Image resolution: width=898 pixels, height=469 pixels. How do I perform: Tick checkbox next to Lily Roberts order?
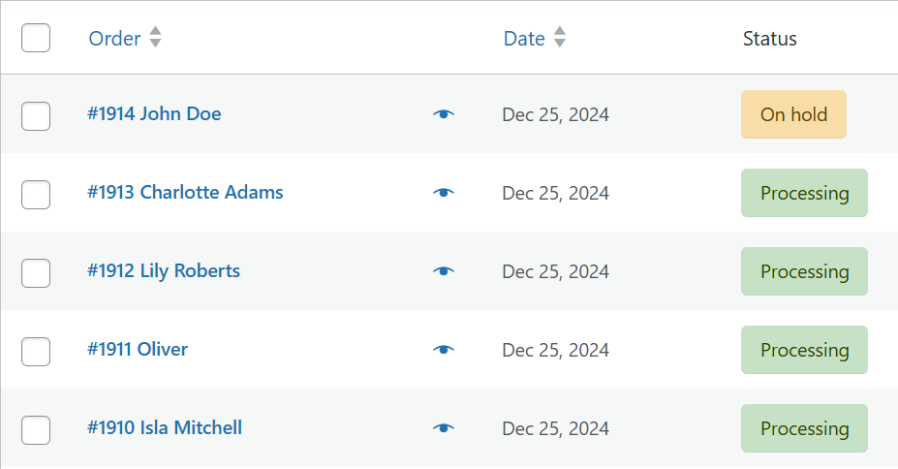[36, 272]
